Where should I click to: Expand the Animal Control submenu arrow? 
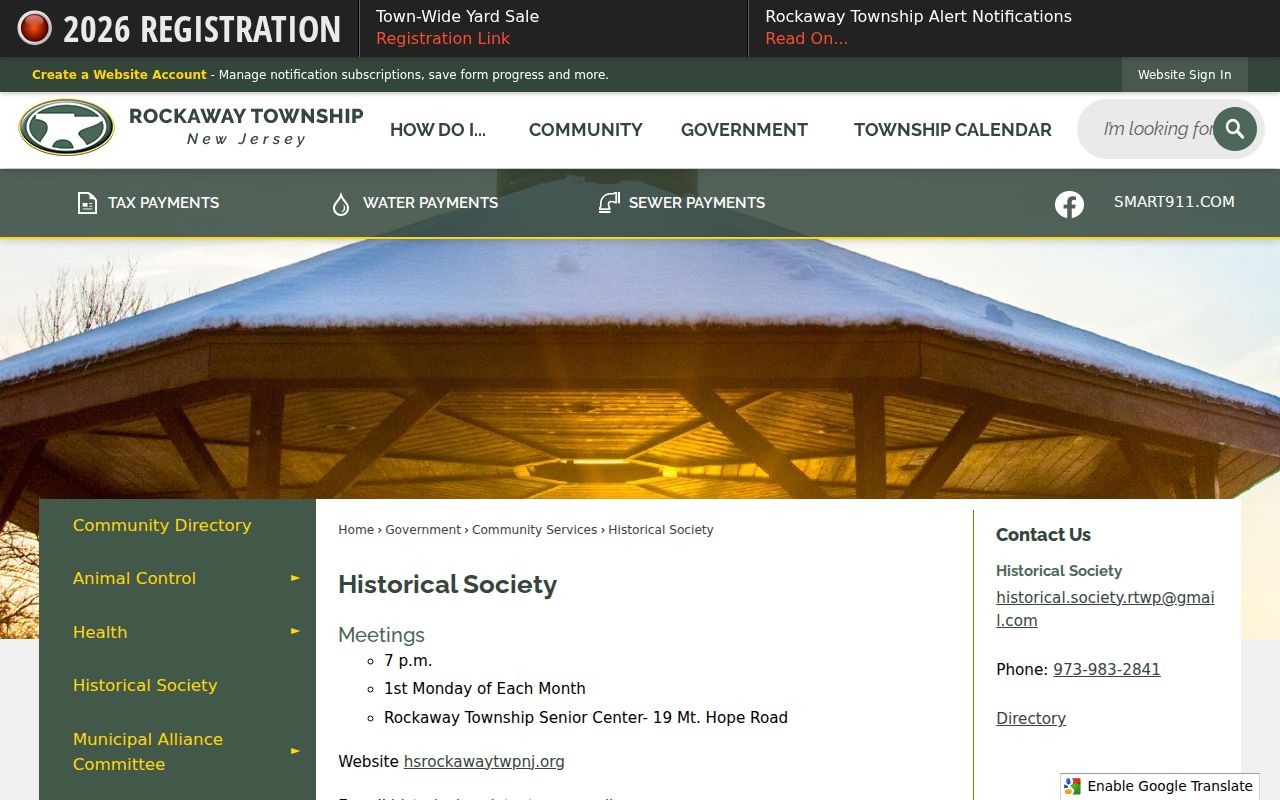click(x=295, y=578)
